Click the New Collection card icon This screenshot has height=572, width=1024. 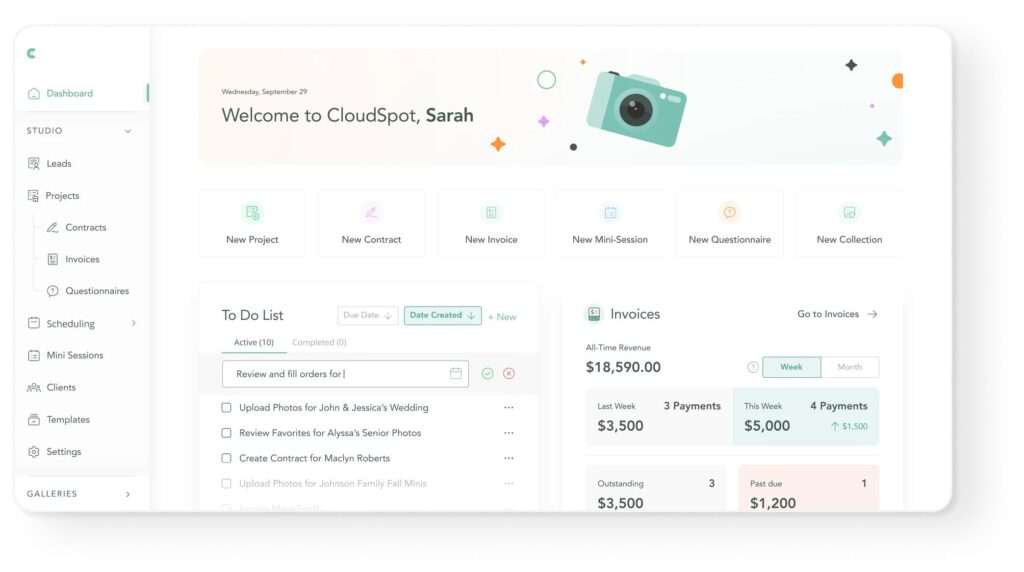tap(849, 212)
